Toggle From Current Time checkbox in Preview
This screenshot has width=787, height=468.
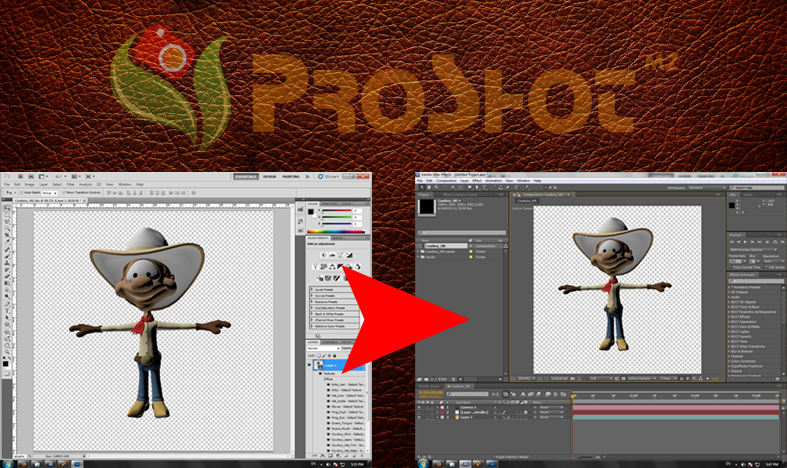click(x=731, y=267)
